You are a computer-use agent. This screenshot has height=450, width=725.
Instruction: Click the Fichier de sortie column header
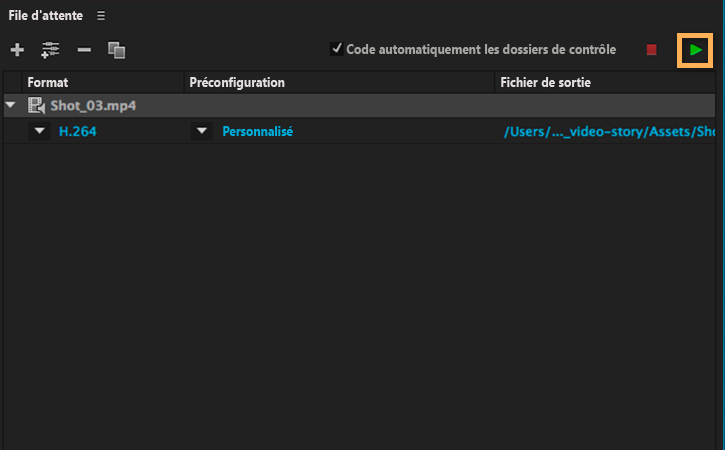tap(545, 82)
